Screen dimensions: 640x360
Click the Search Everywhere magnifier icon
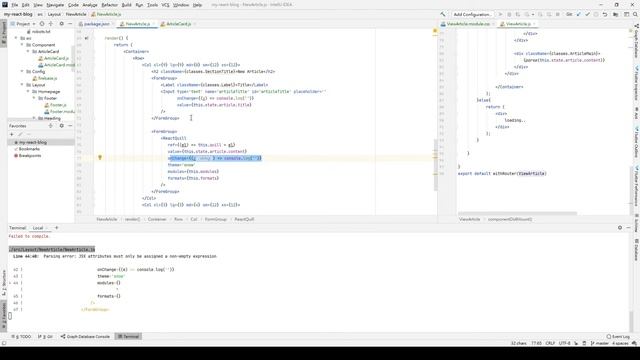(x=635, y=14)
